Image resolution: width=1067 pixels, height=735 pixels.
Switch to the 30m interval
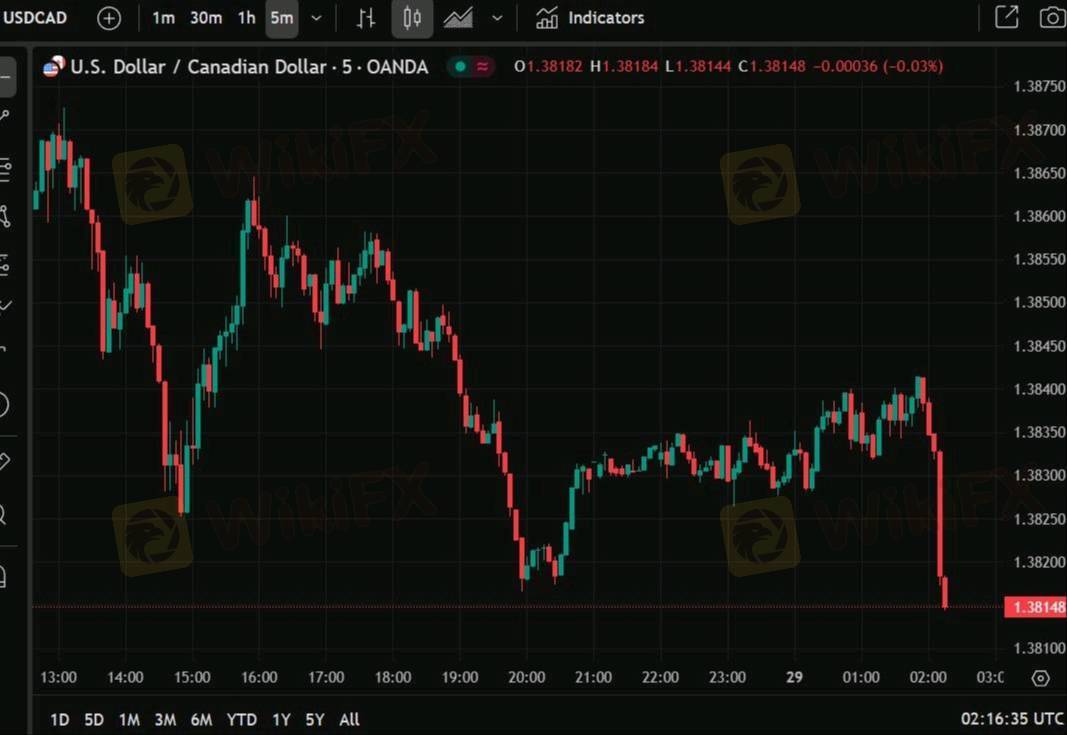(x=206, y=18)
